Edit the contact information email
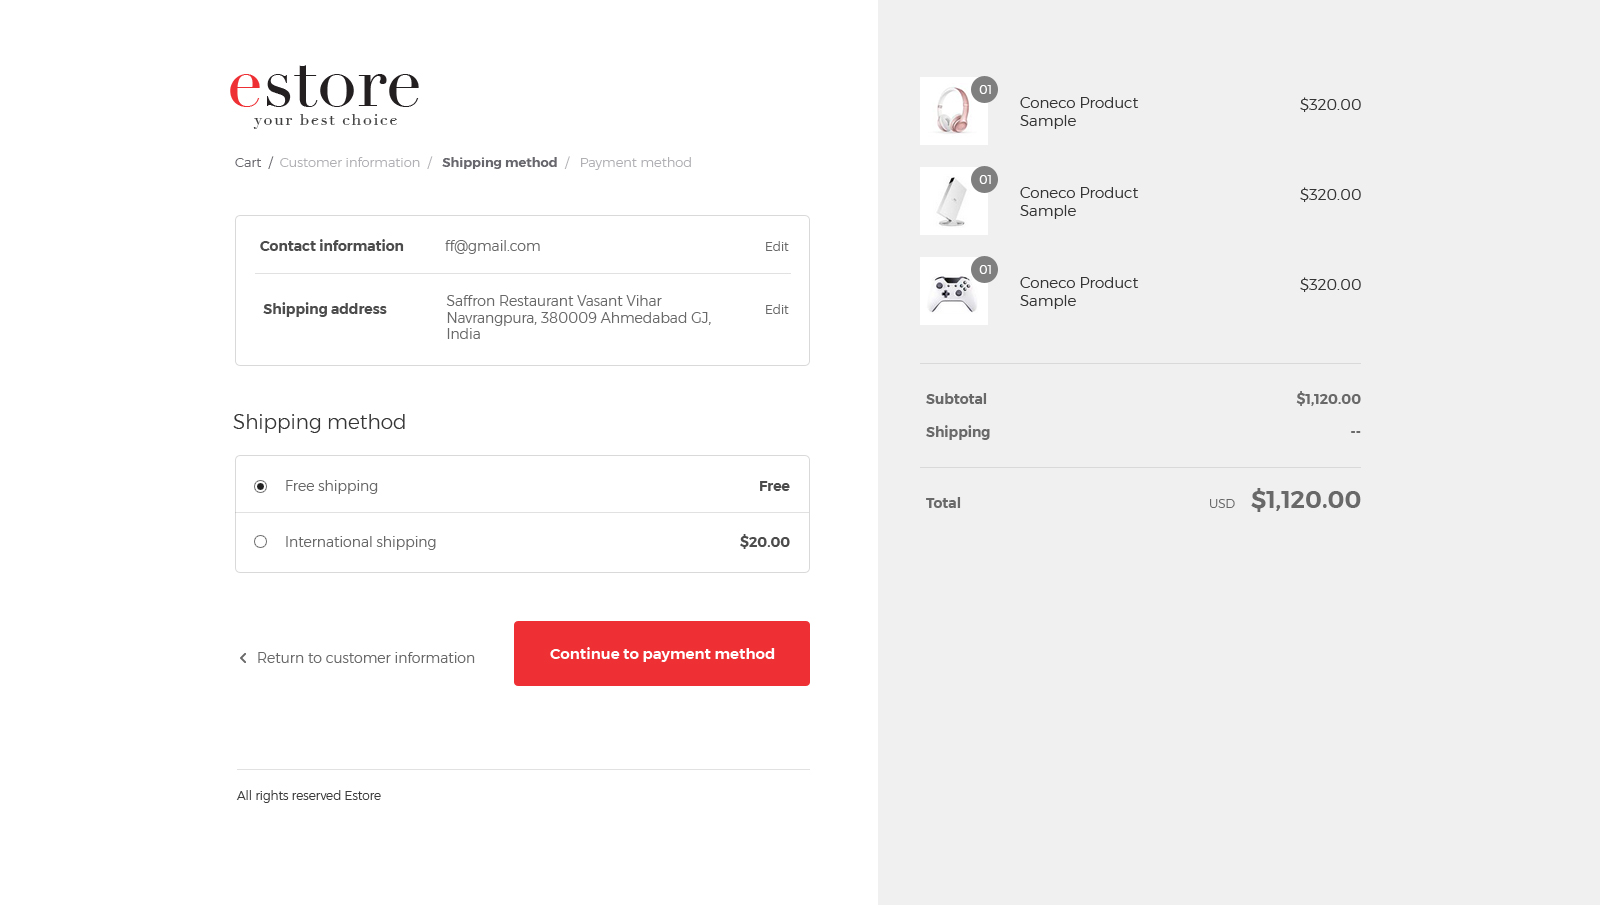The width and height of the screenshot is (1600, 905). [776, 247]
